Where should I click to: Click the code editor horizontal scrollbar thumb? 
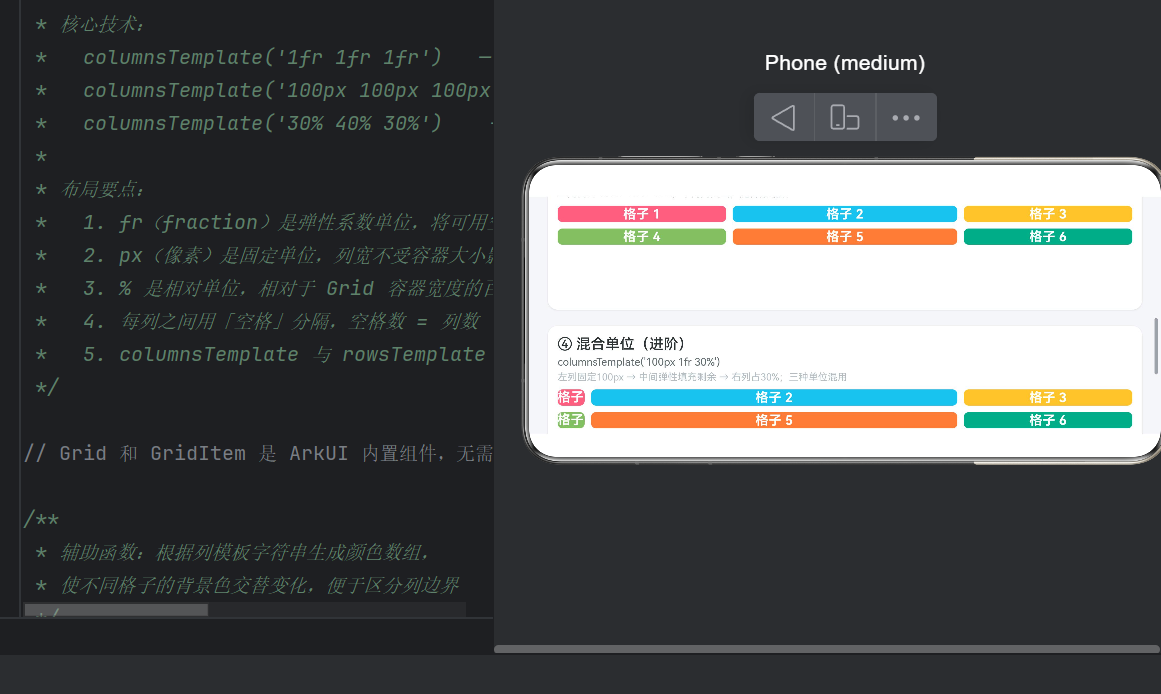[116, 610]
